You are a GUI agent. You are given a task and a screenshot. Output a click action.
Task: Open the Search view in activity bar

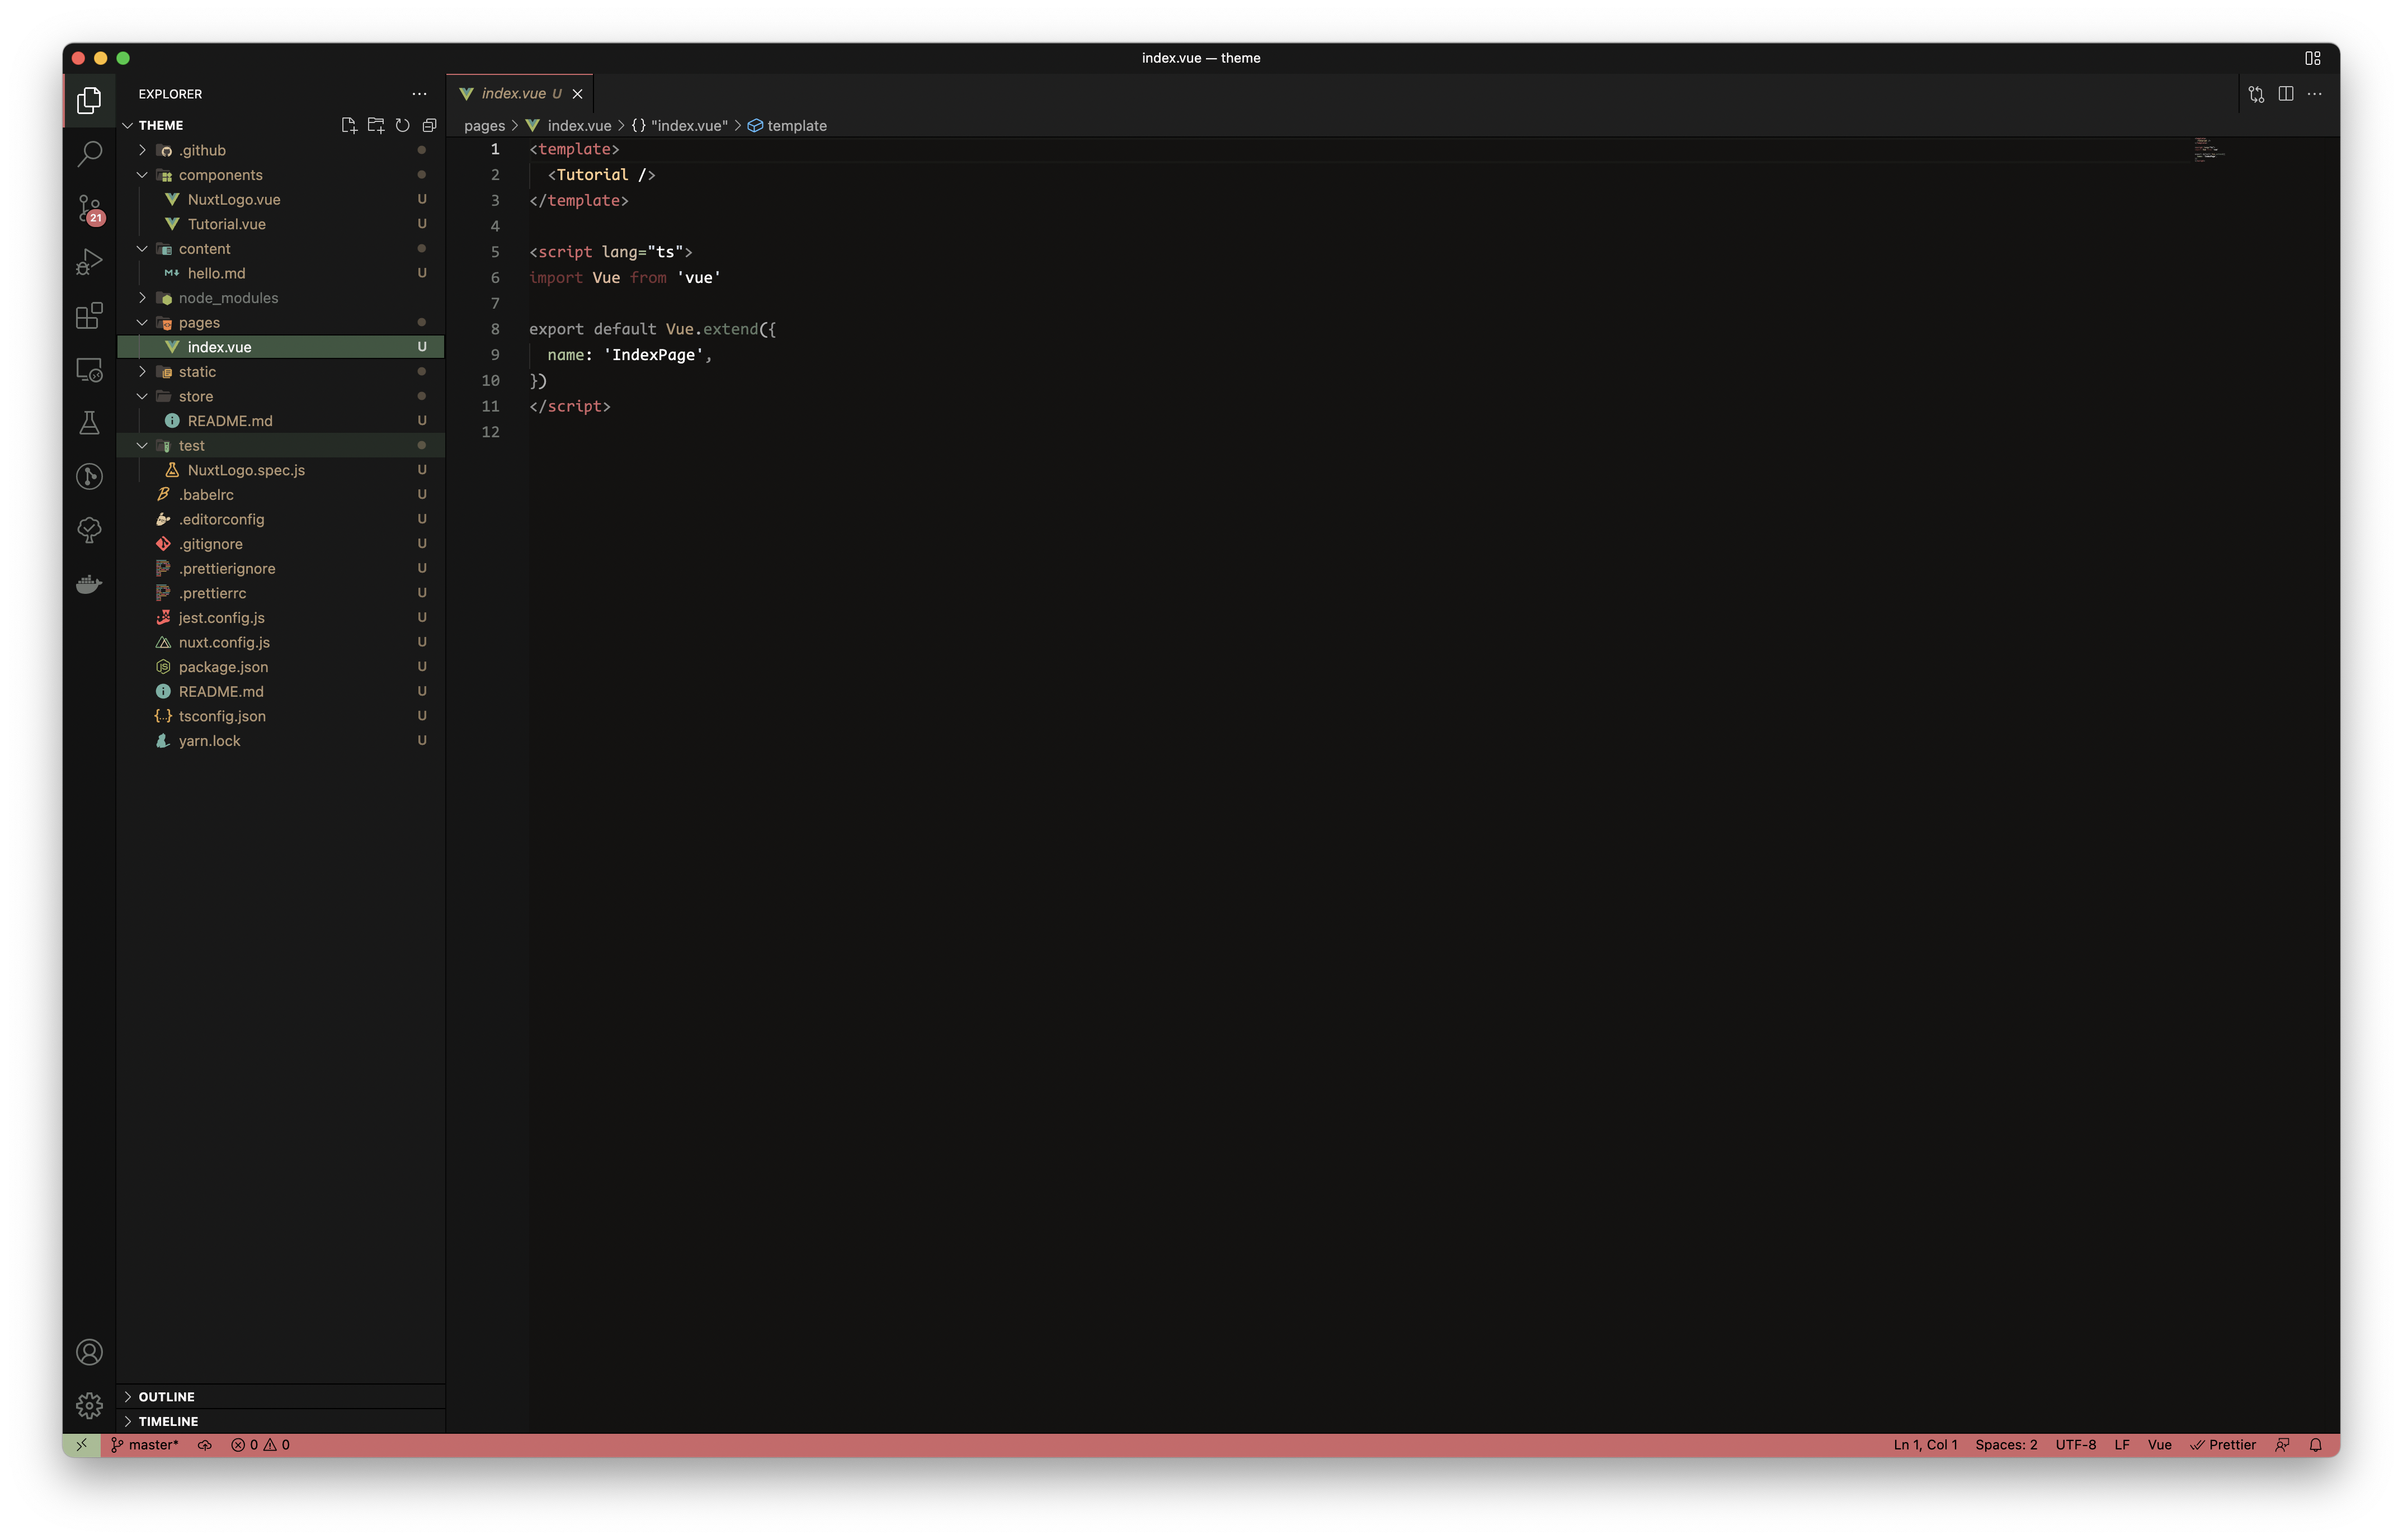[89, 154]
